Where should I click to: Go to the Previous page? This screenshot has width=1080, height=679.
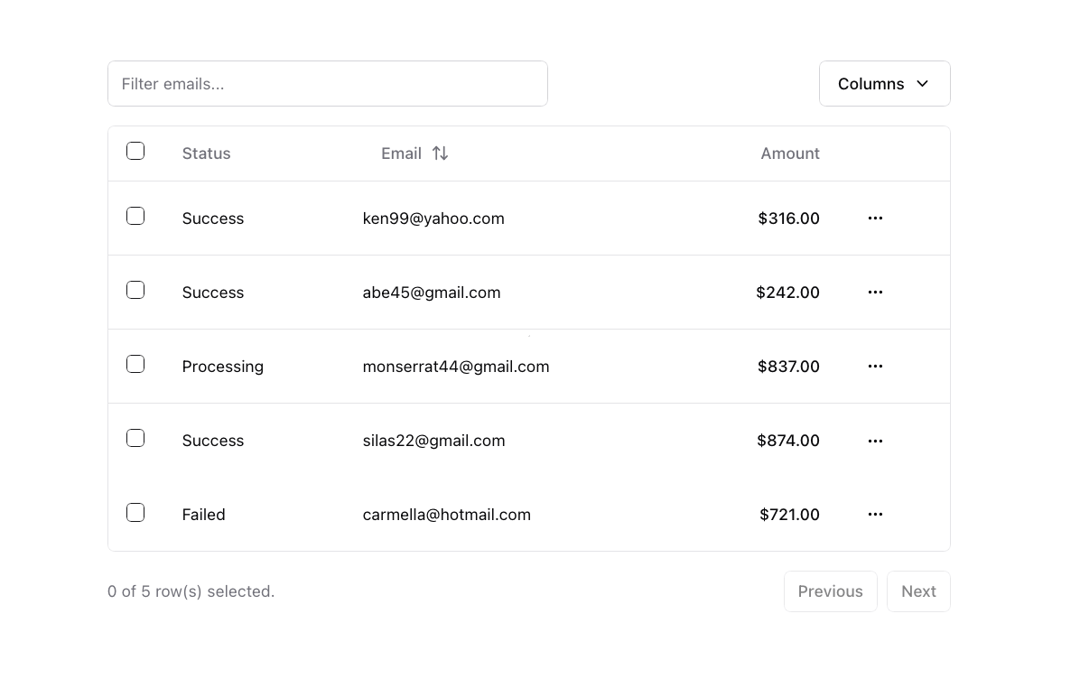pos(831,592)
